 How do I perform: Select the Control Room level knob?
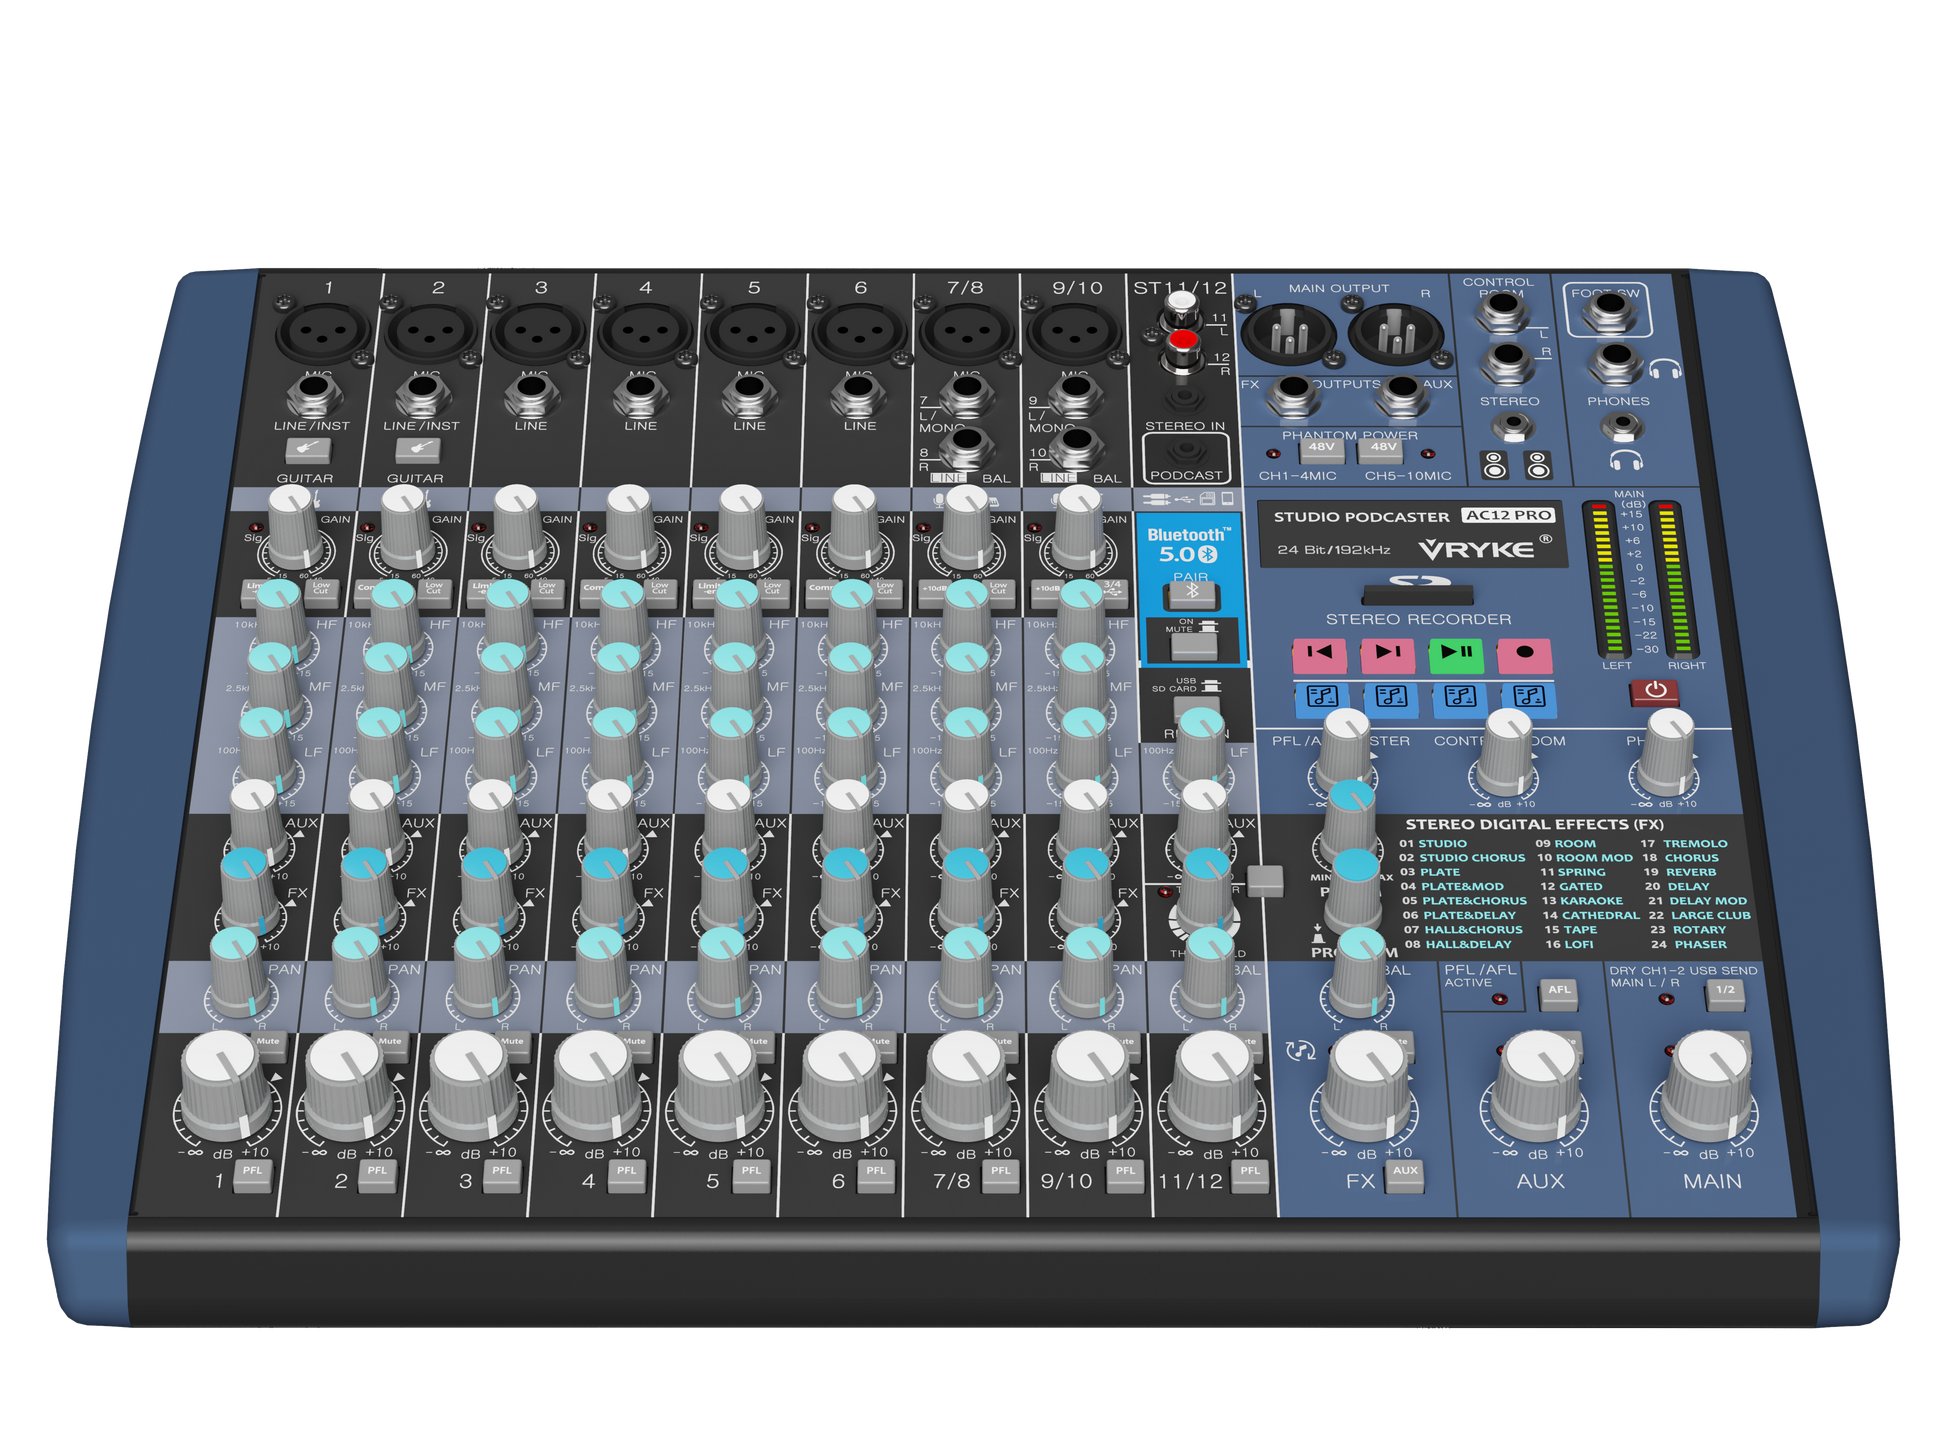click(1506, 752)
